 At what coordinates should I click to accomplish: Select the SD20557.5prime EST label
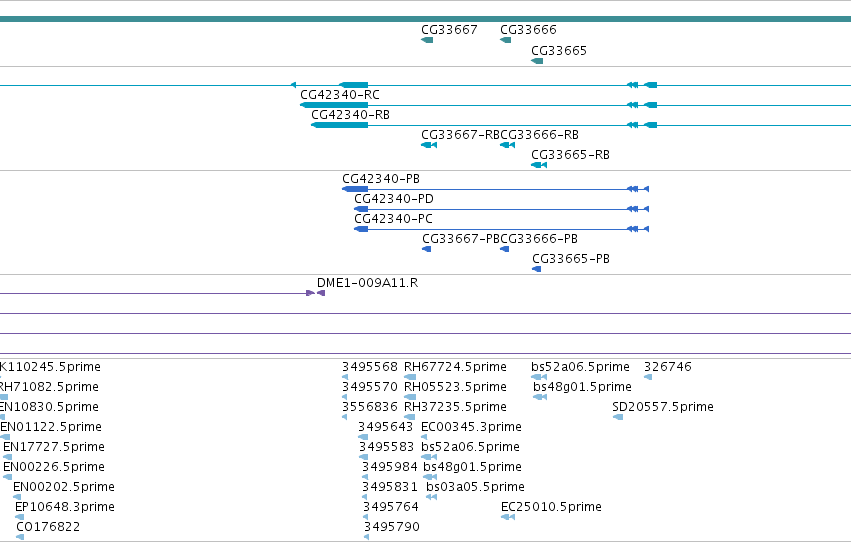pos(663,407)
